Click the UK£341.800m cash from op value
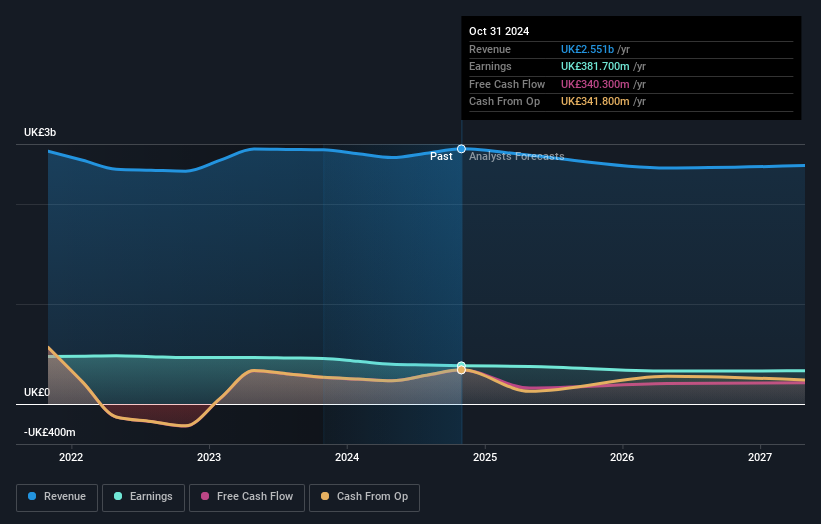Image resolution: width=821 pixels, height=524 pixels. click(x=595, y=102)
